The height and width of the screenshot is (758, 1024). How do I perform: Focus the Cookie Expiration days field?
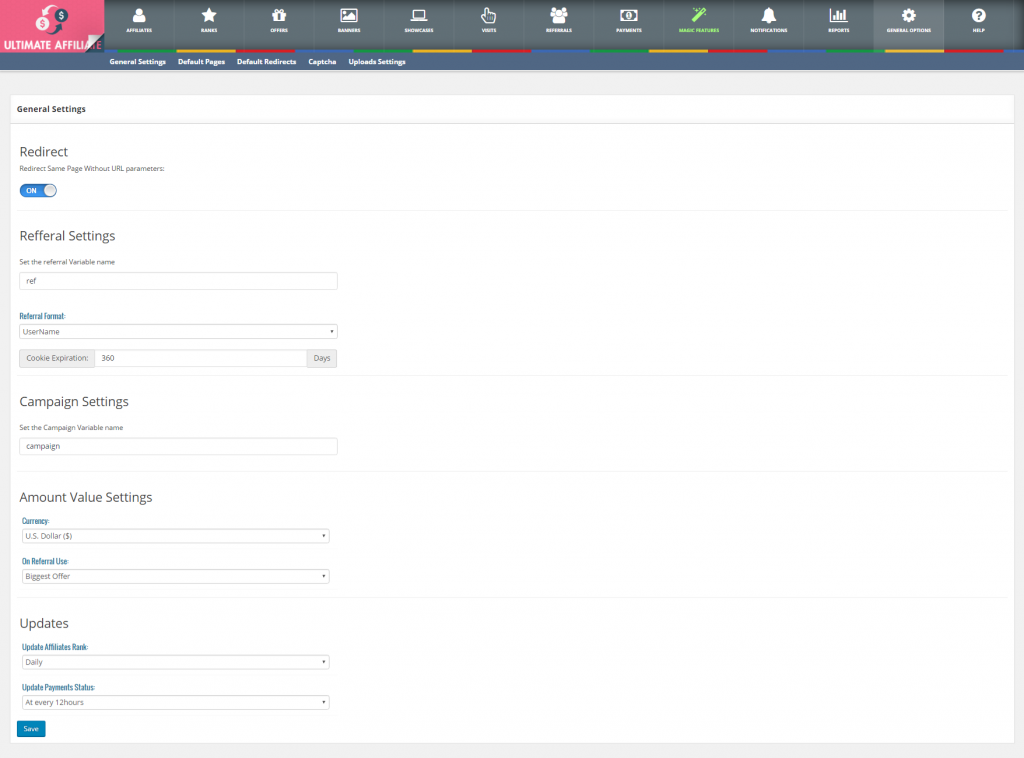(201, 358)
